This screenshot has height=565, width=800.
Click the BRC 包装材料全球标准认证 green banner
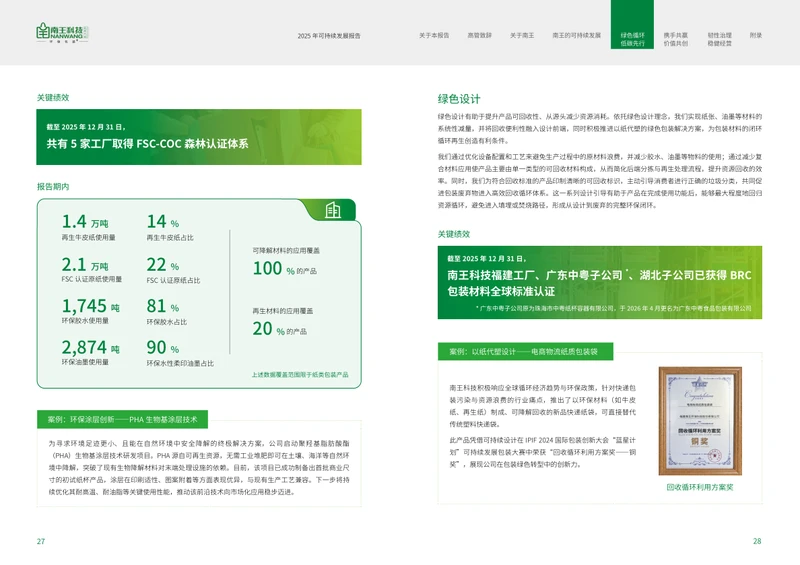pyautogui.click(x=599, y=282)
